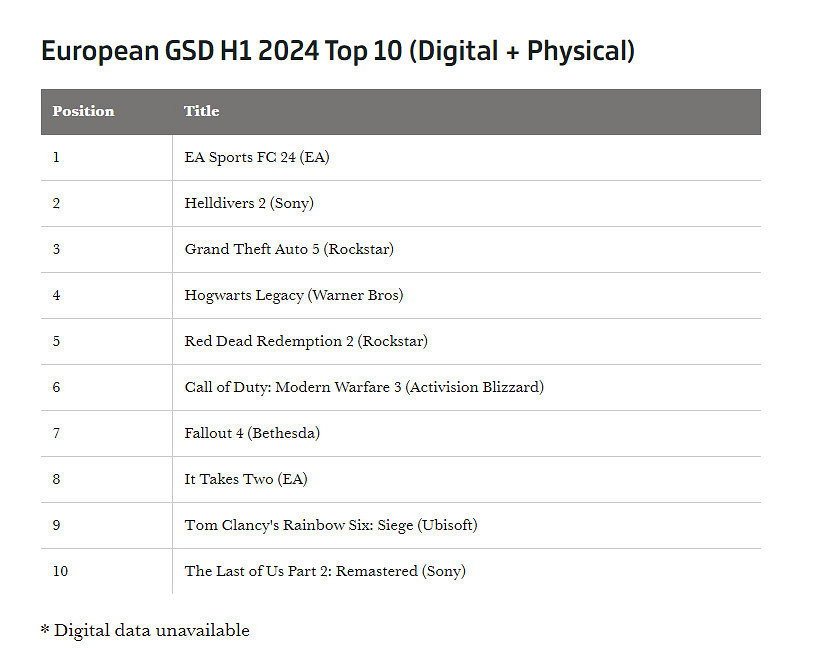The height and width of the screenshot is (668, 822).
Task: Click Call of Duty: Modern Warfare 3
Action: [364, 388]
